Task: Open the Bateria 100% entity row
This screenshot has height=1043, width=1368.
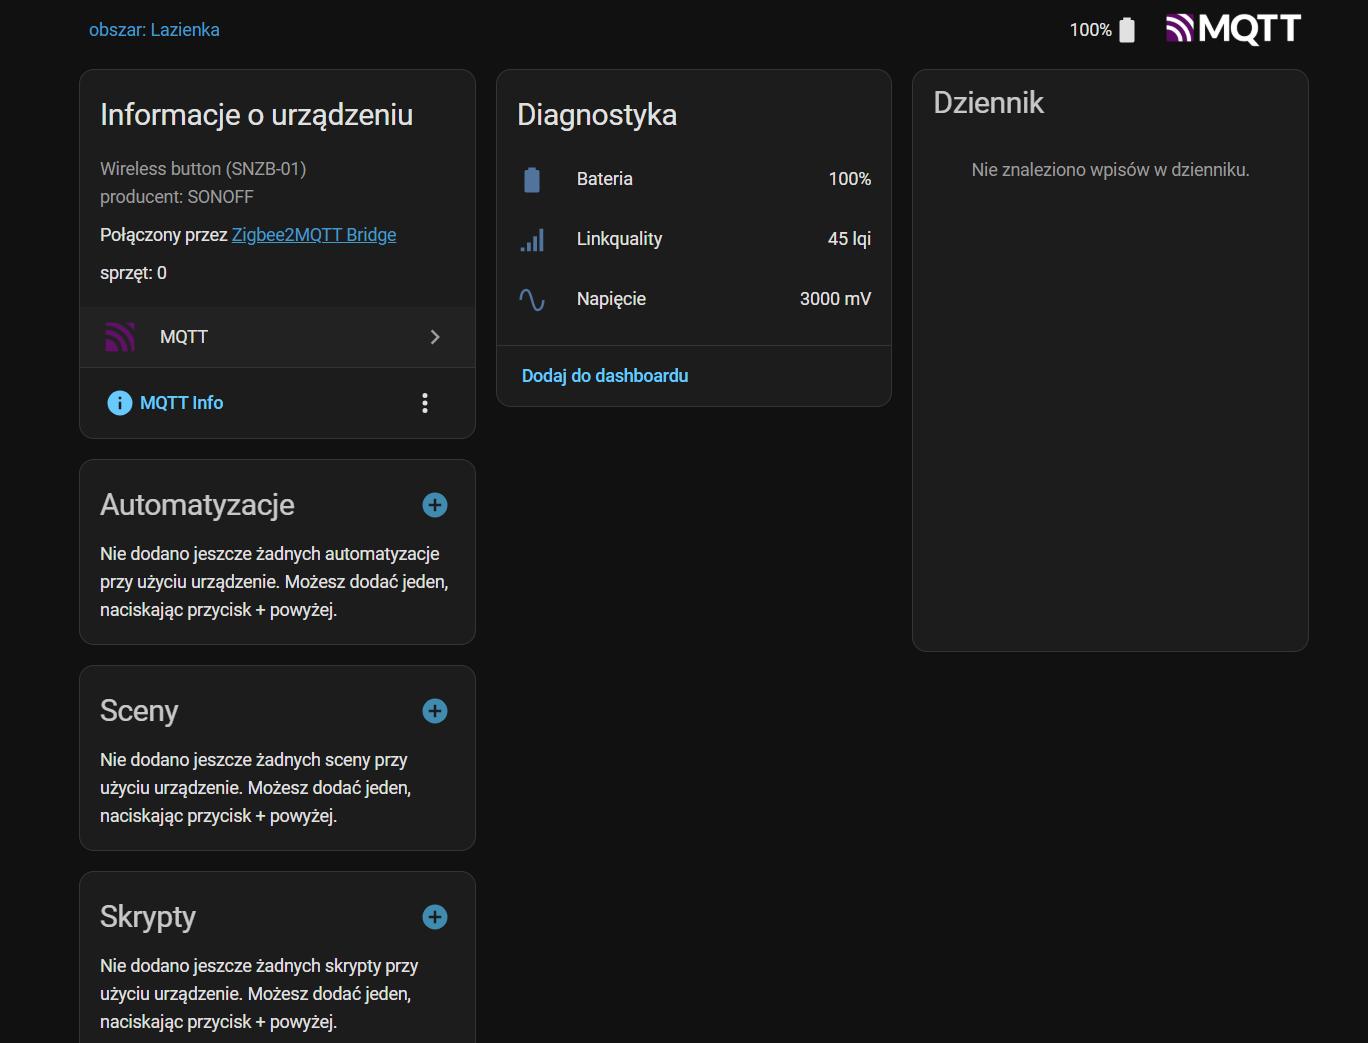Action: point(694,179)
